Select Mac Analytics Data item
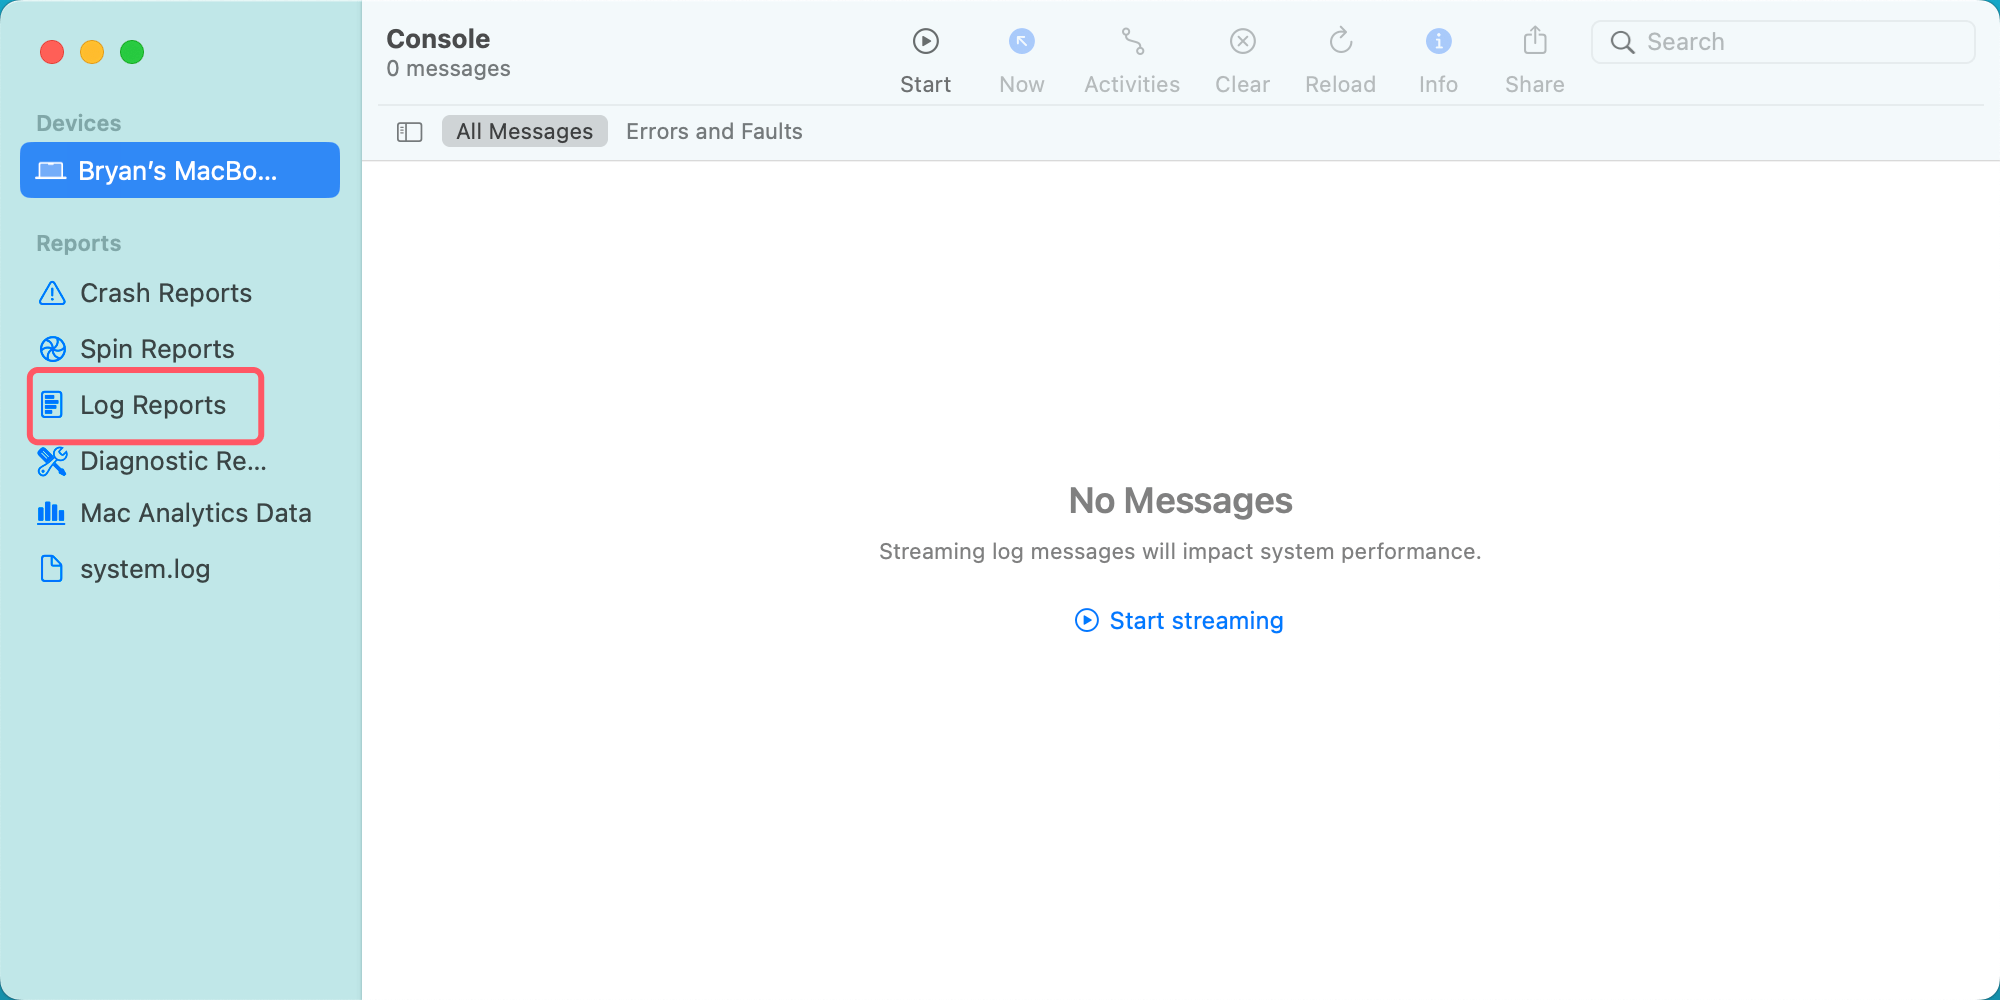The image size is (2000, 1000). [x=195, y=513]
